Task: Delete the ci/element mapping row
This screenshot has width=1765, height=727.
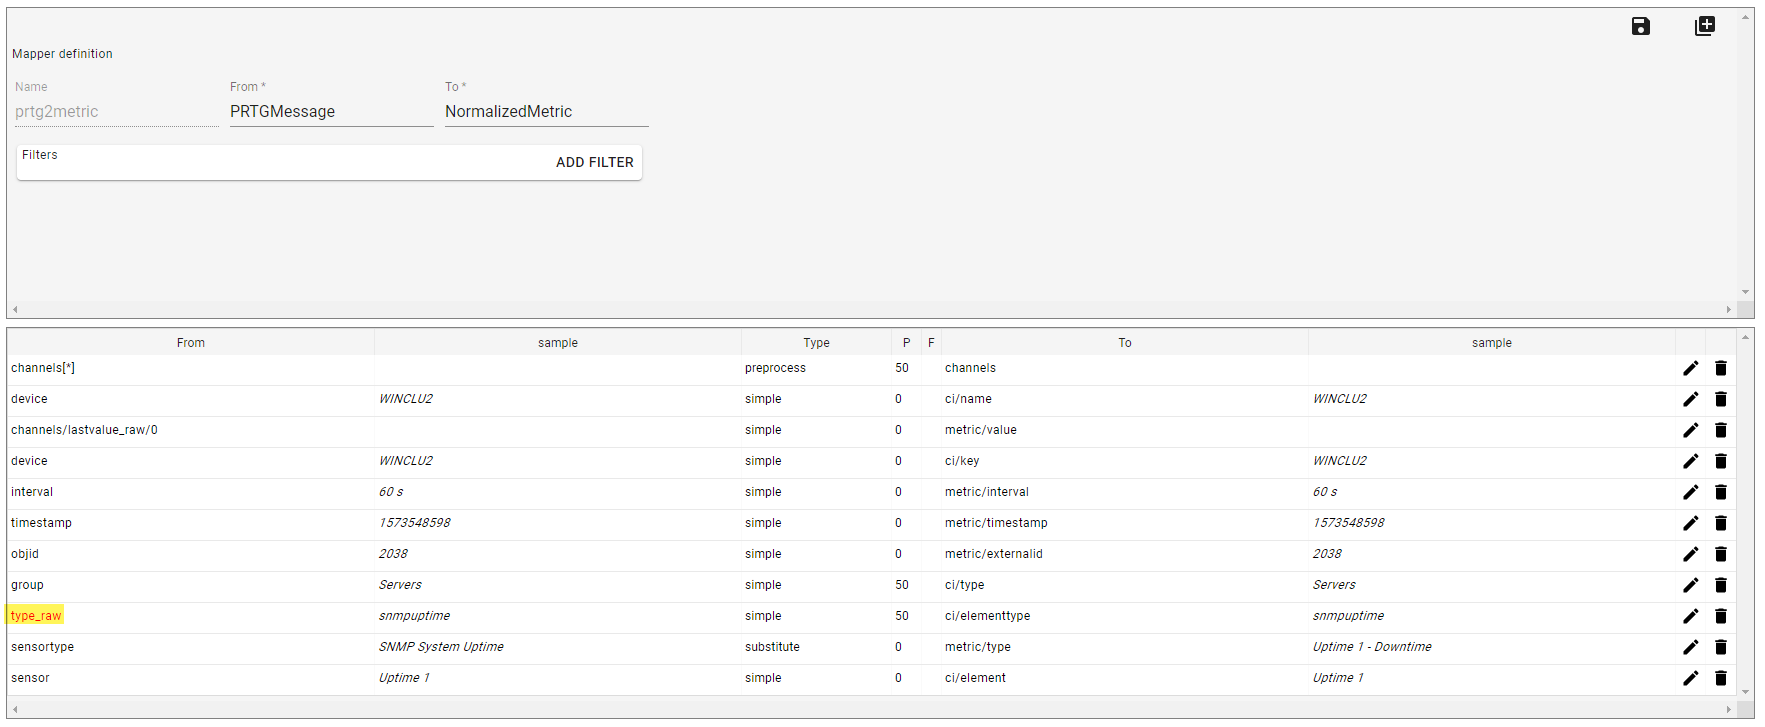Action: pyautogui.click(x=1720, y=678)
